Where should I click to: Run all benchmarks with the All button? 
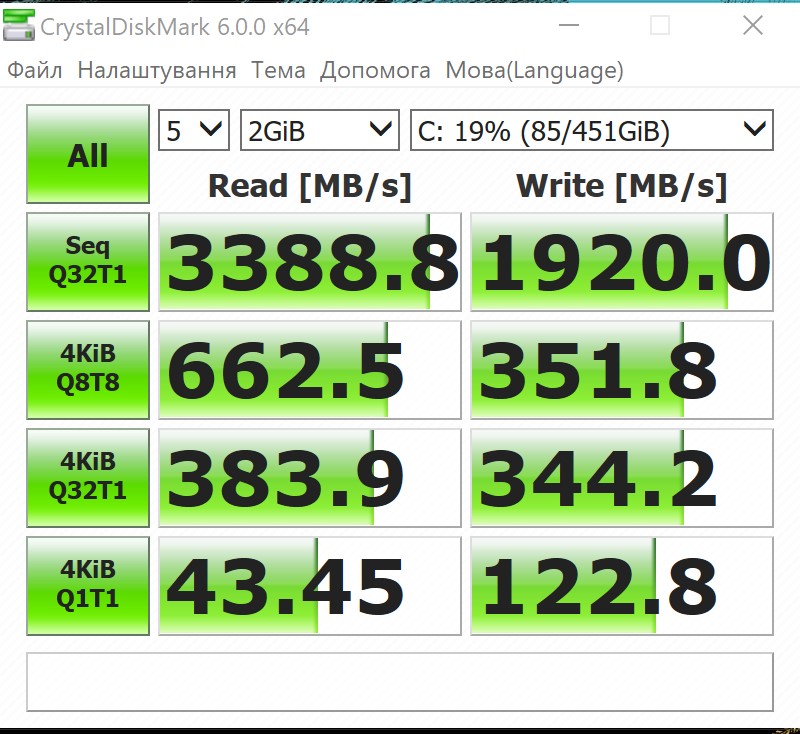[88, 154]
